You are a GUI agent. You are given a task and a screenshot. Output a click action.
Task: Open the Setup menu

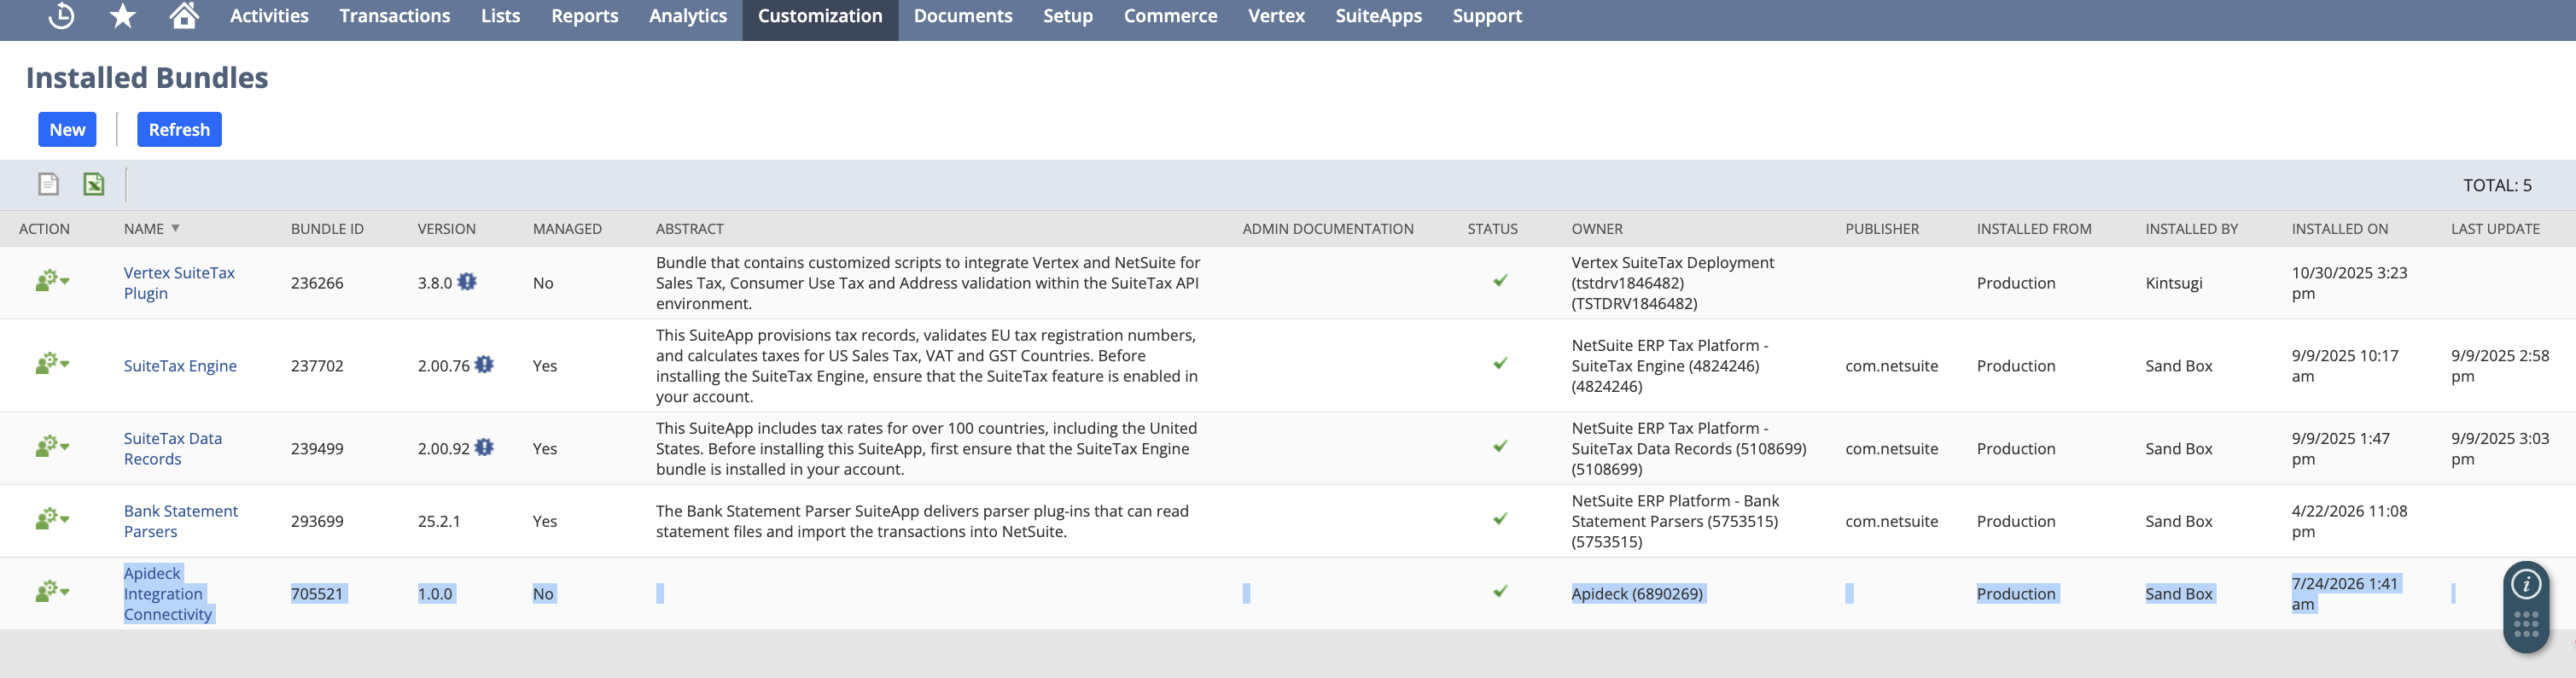(1068, 16)
